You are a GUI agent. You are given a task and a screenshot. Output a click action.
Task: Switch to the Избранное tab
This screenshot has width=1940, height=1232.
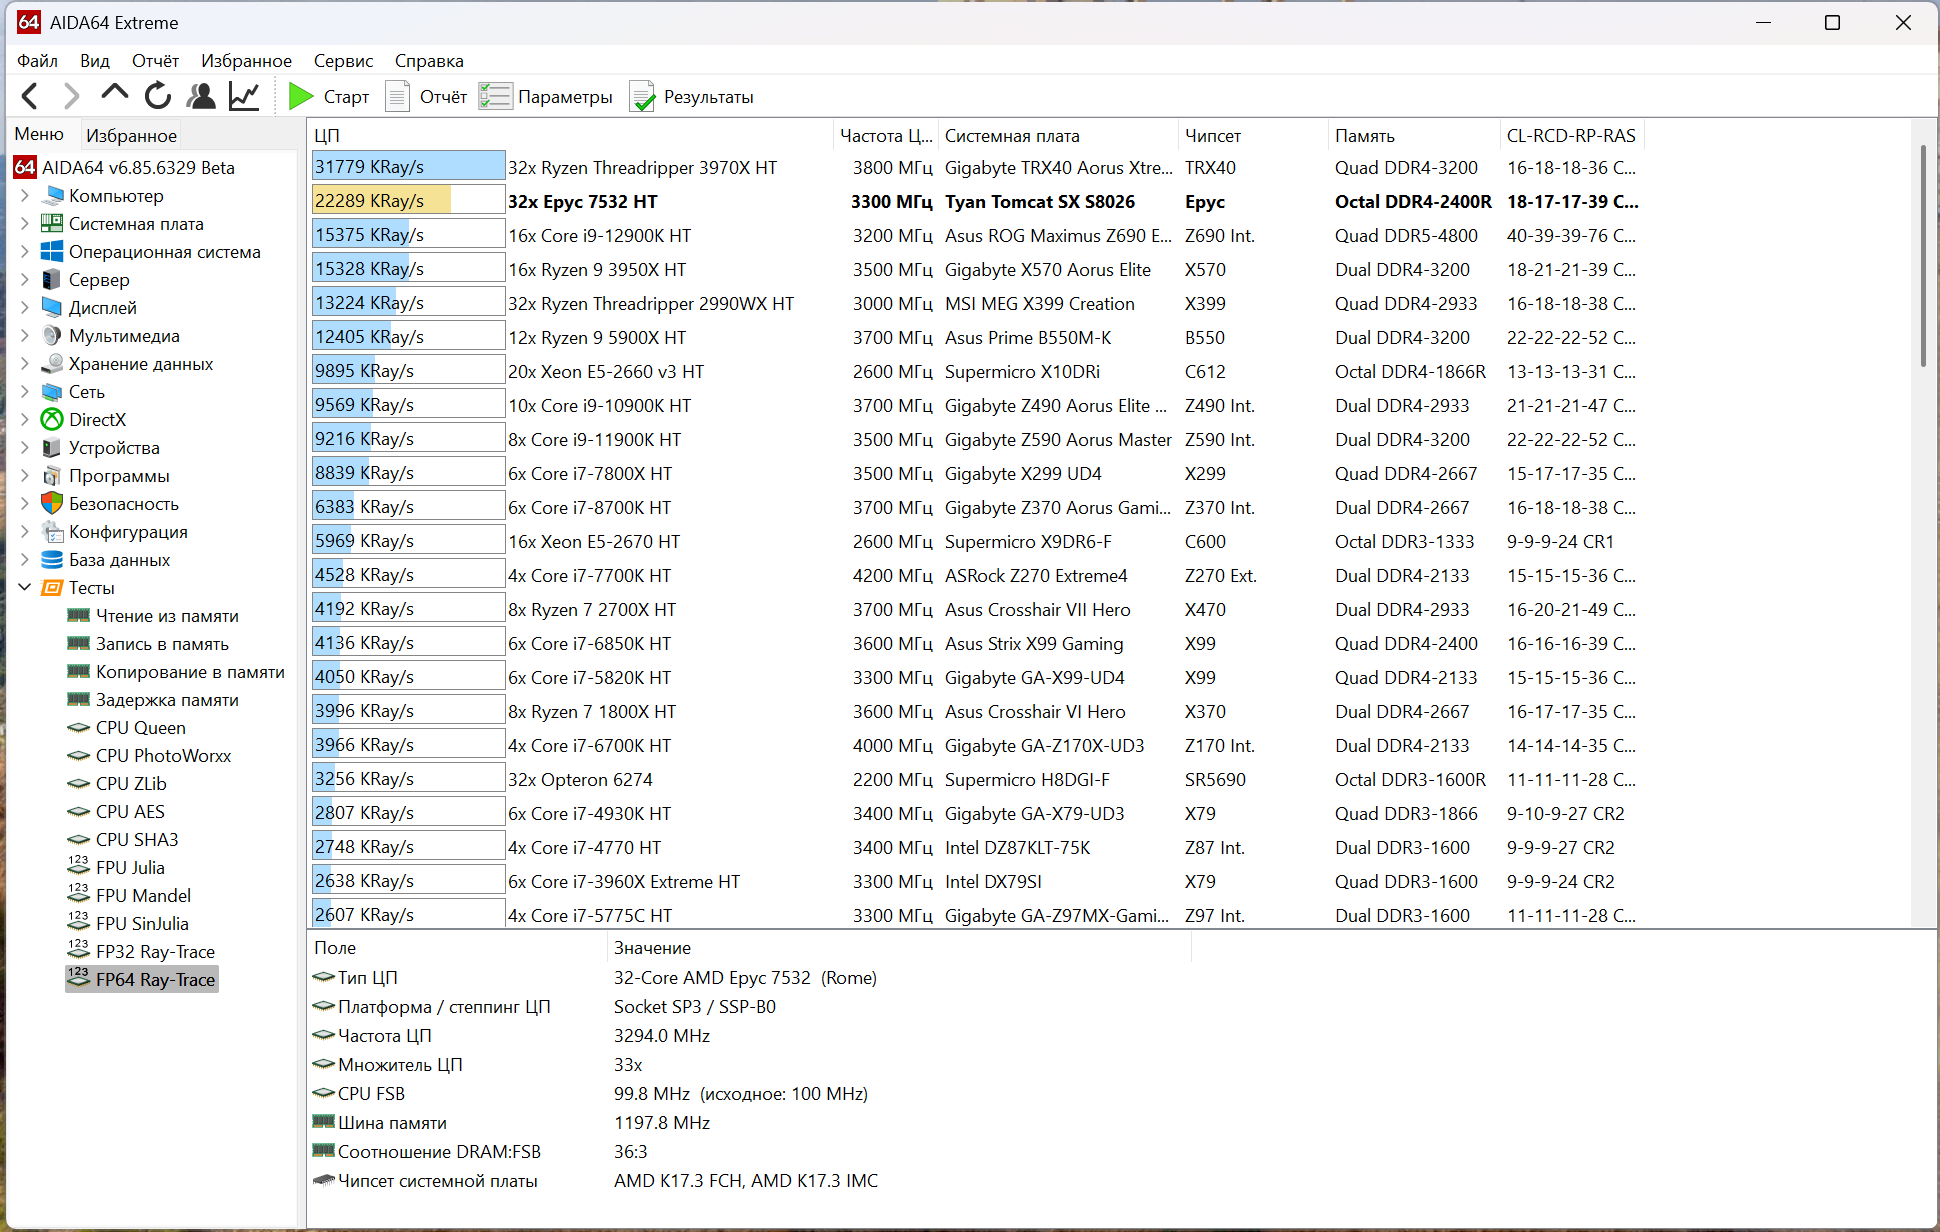click(131, 135)
